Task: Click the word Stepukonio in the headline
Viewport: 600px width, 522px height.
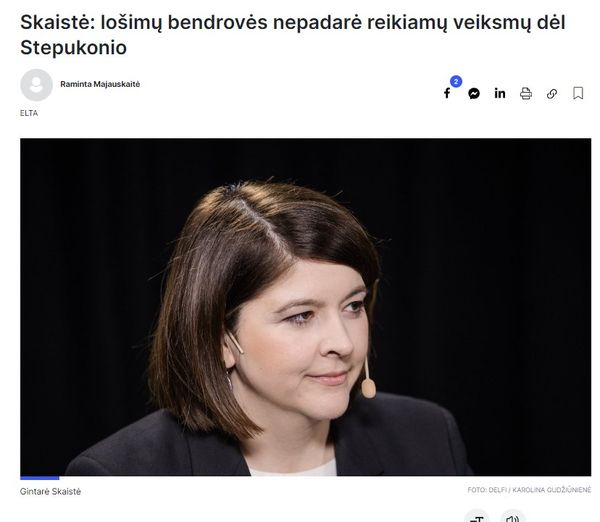Action: pyautogui.click(x=73, y=48)
